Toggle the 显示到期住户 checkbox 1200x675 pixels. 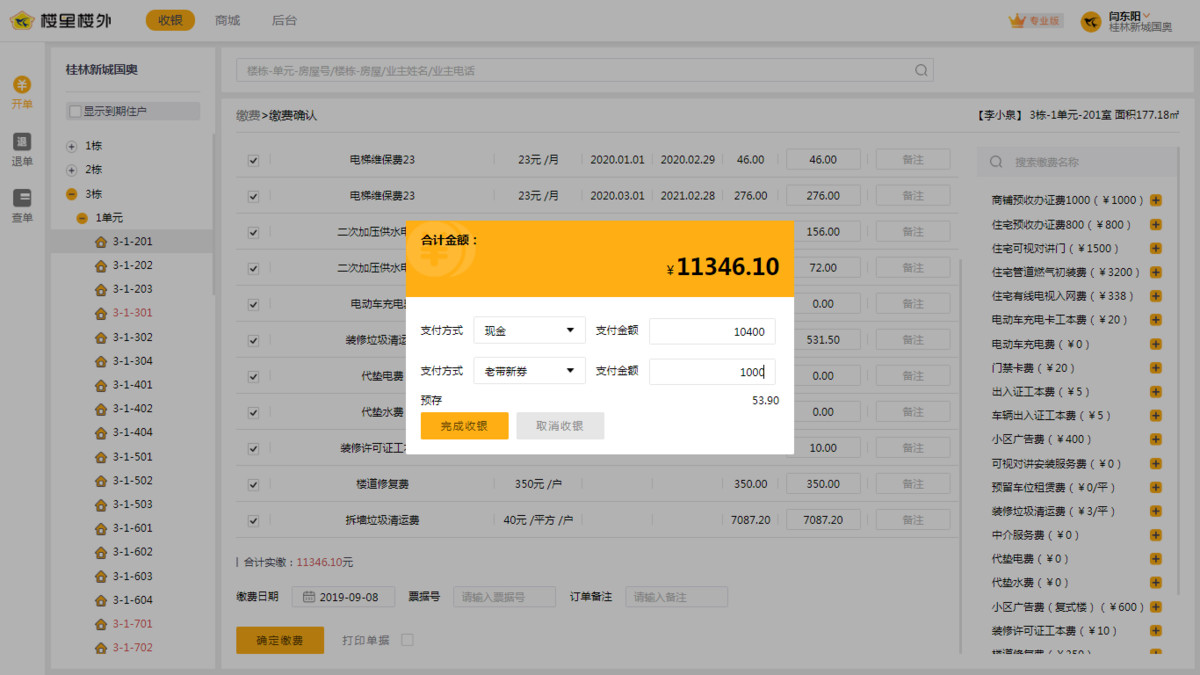pos(75,112)
